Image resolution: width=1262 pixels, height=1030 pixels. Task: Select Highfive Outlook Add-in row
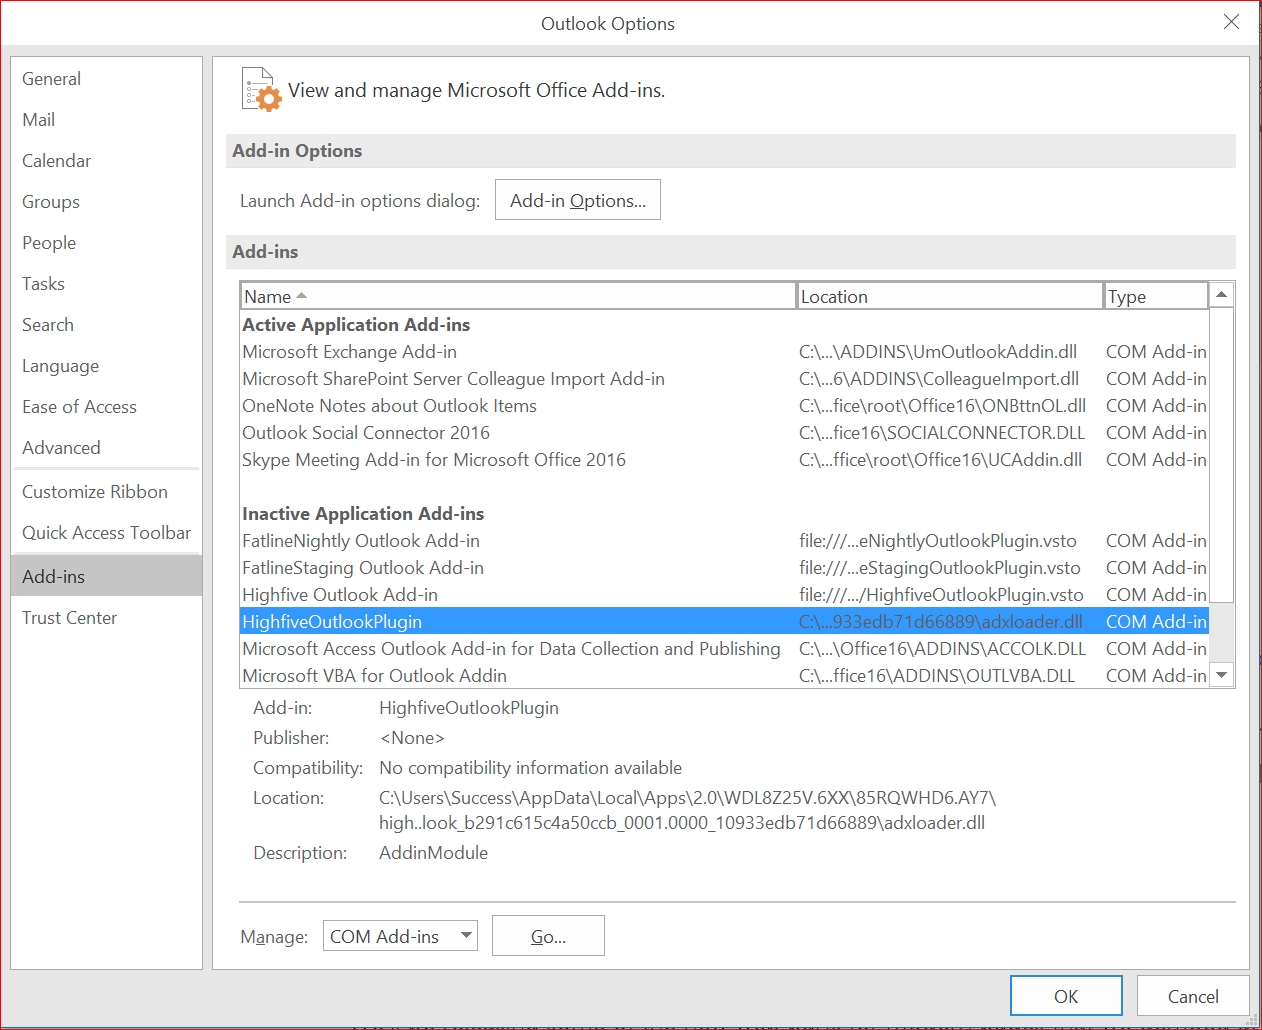coord(724,595)
